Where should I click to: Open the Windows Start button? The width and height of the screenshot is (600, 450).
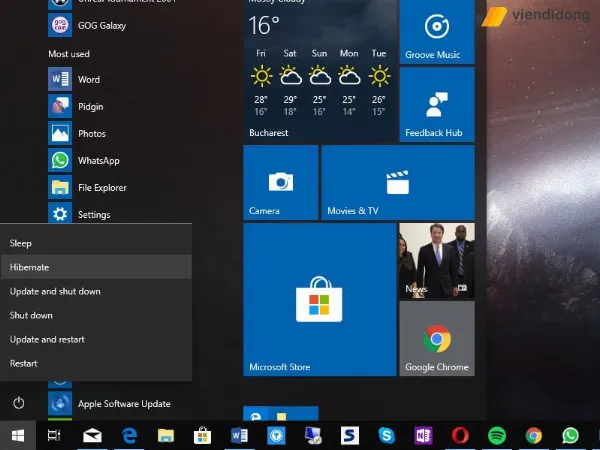click(x=18, y=435)
